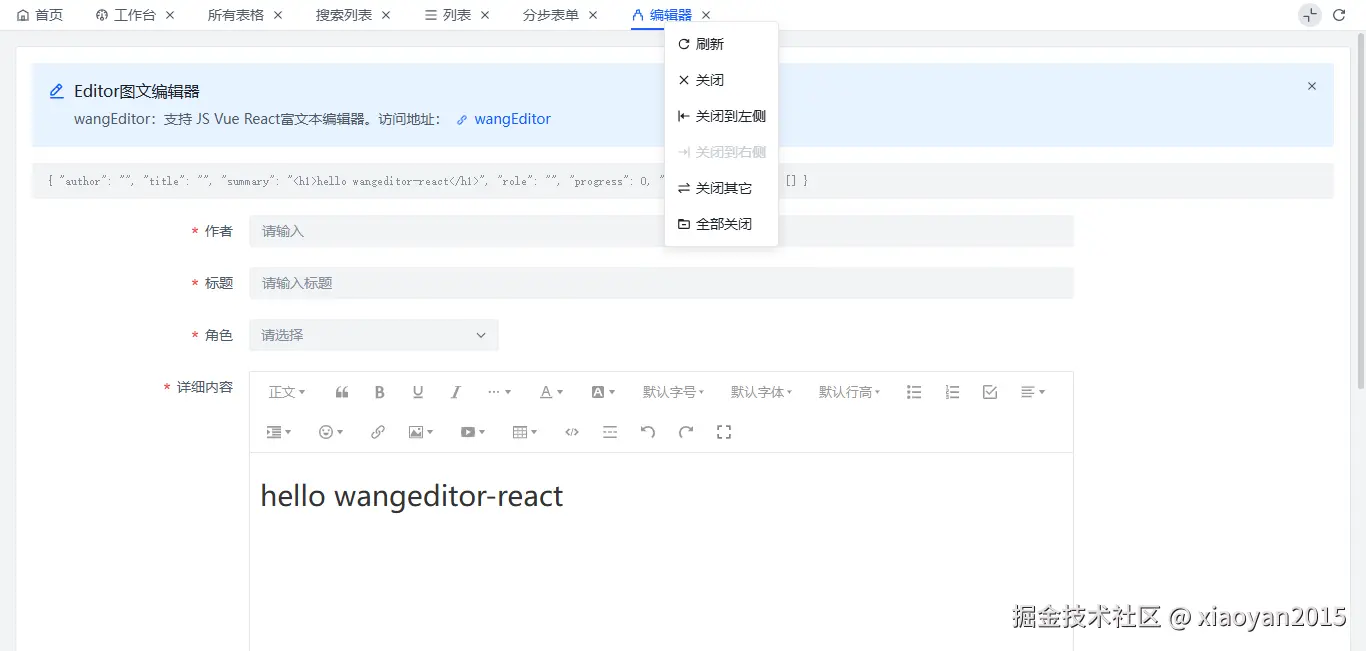Insert a bulleted list

pyautogui.click(x=914, y=392)
